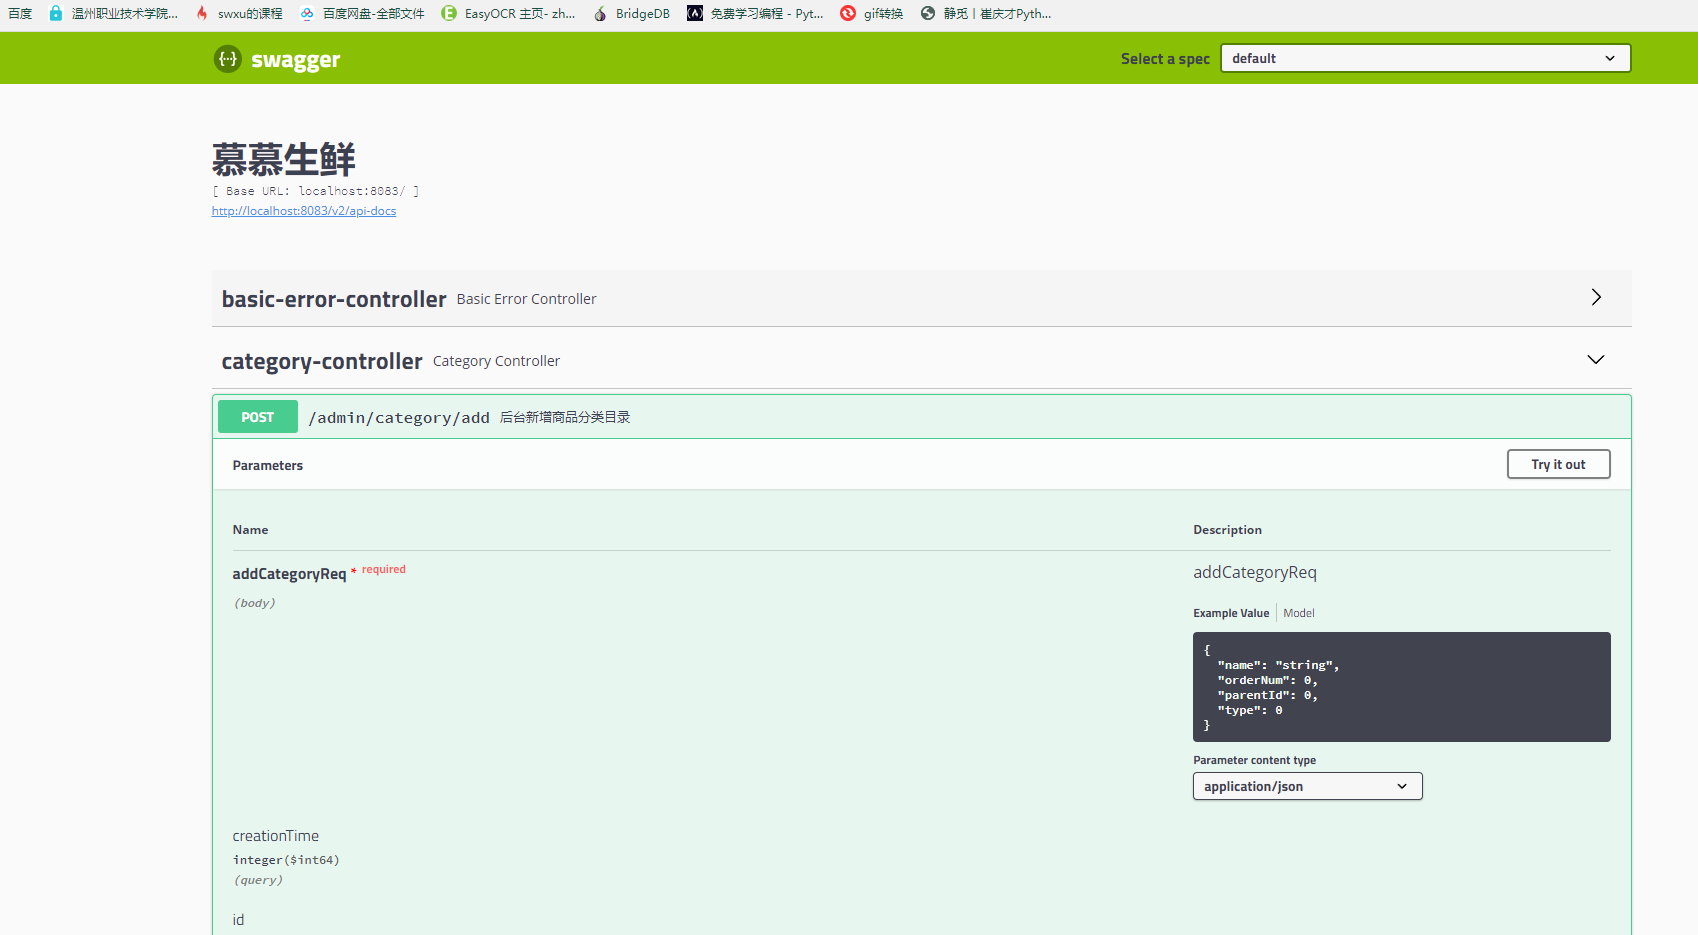Click the creationTime parameter name
This screenshot has height=935, width=1698.
point(276,836)
